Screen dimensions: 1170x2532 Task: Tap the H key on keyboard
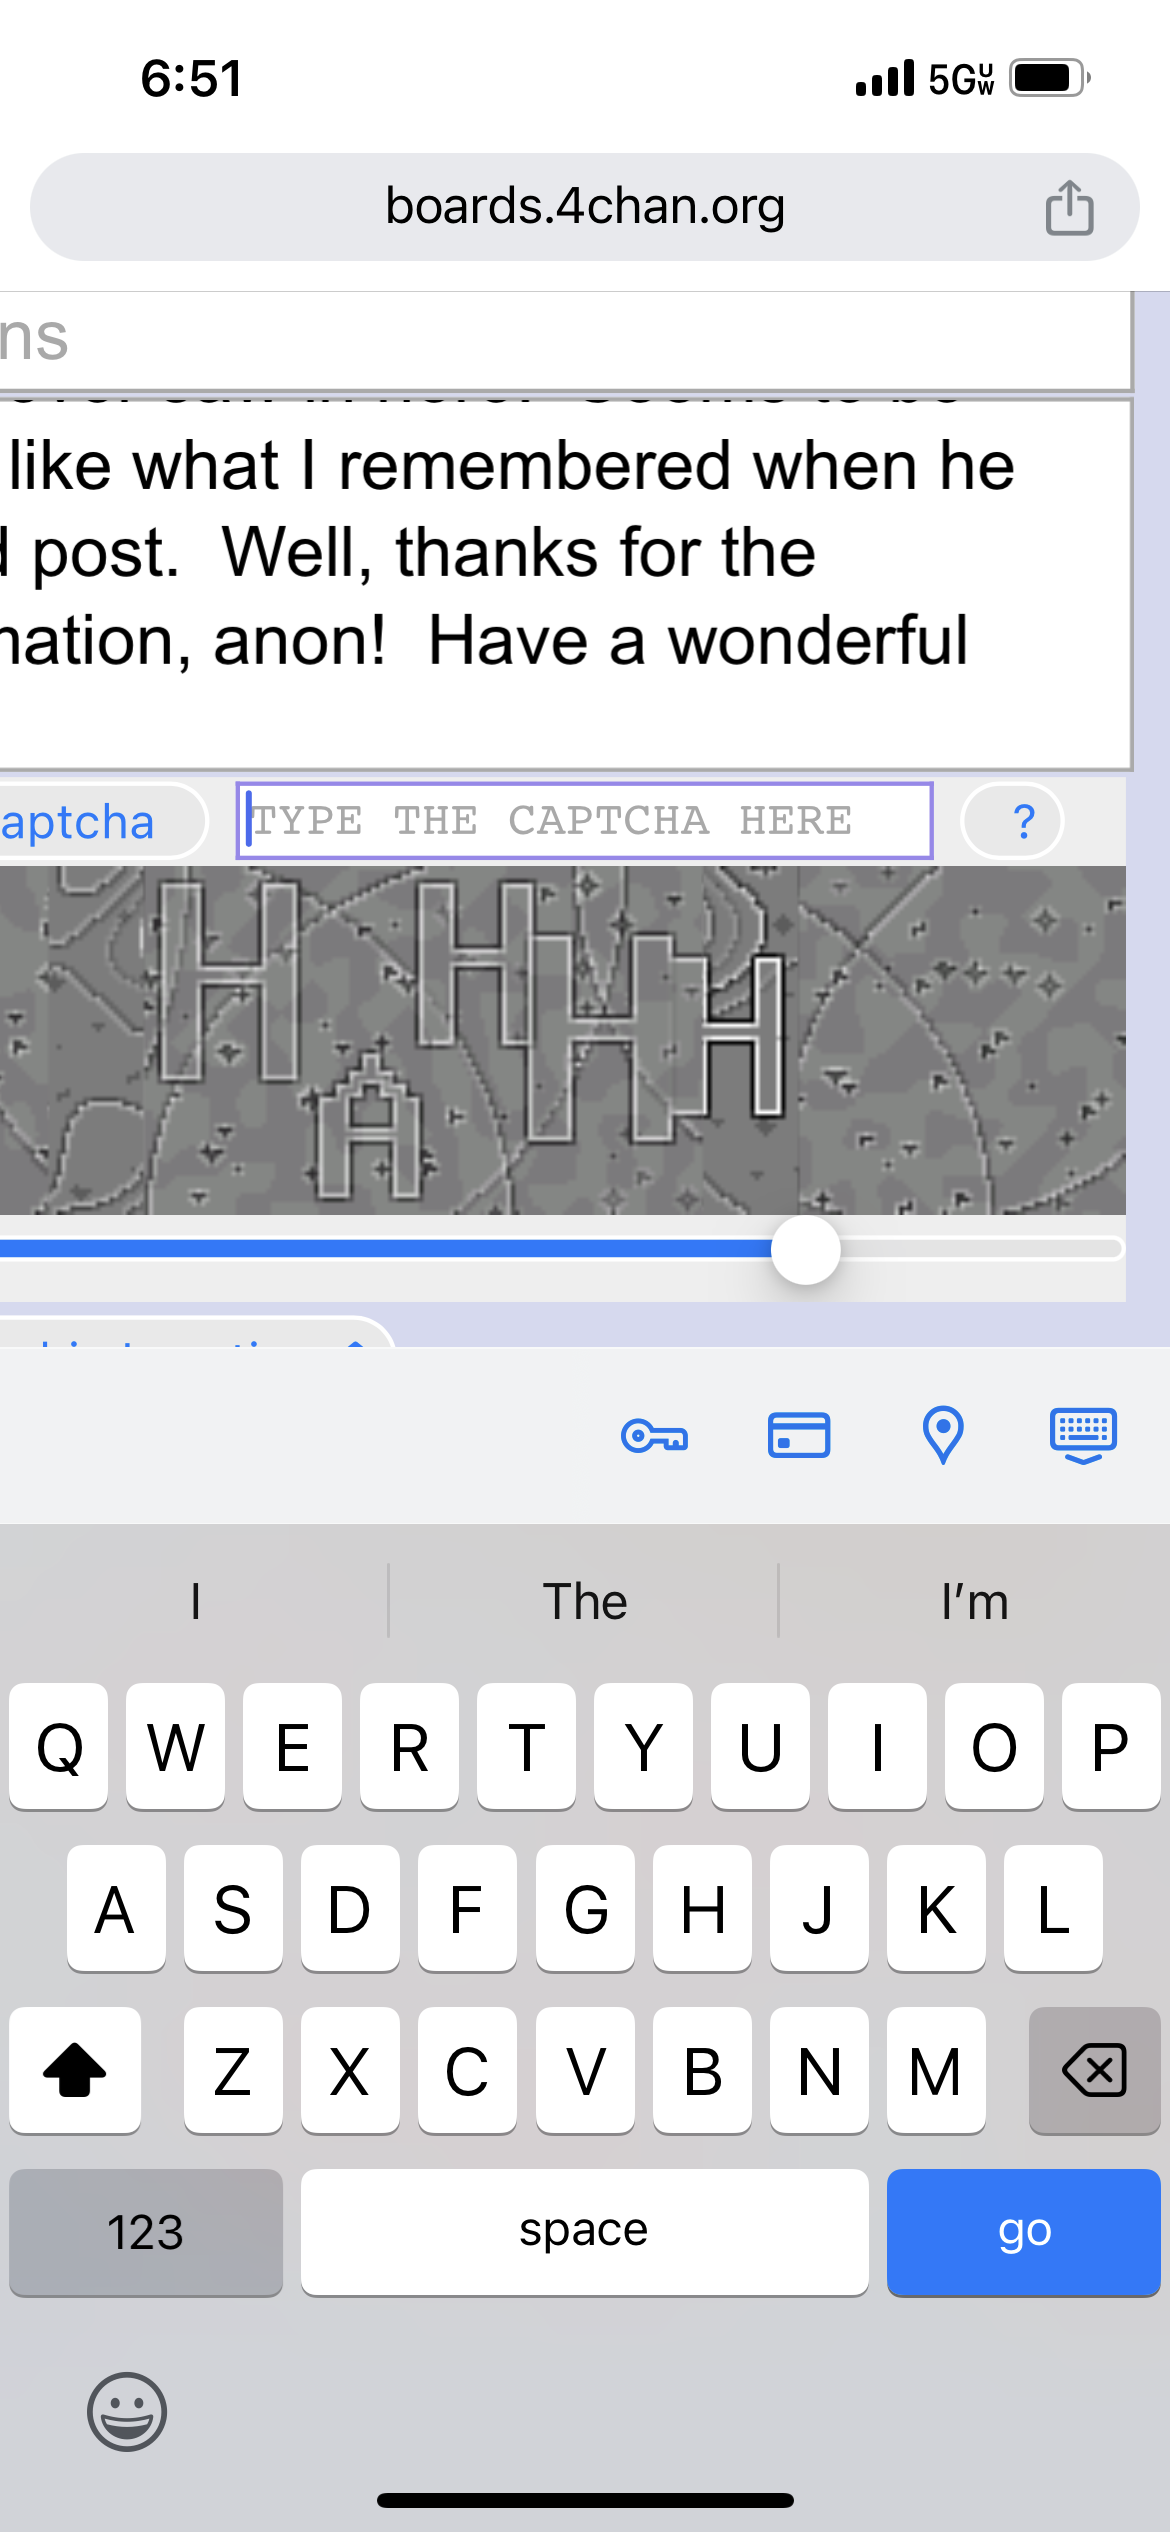tap(702, 1908)
